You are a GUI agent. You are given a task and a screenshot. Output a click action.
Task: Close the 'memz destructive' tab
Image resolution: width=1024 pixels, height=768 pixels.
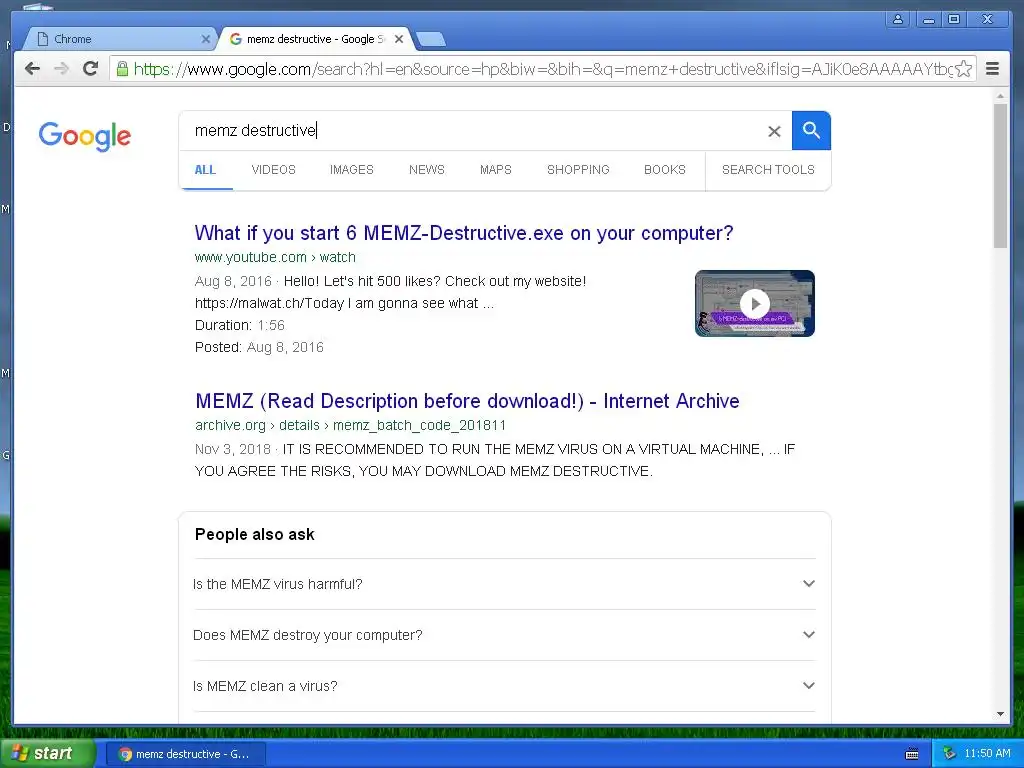pyautogui.click(x=399, y=39)
